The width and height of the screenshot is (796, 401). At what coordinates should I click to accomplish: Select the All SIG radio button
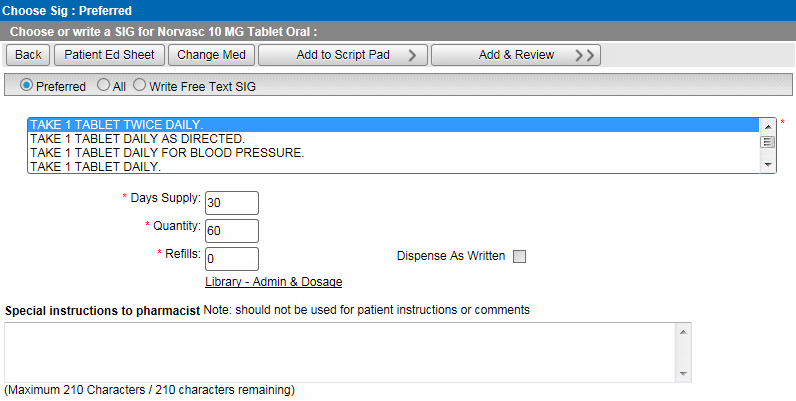point(103,85)
